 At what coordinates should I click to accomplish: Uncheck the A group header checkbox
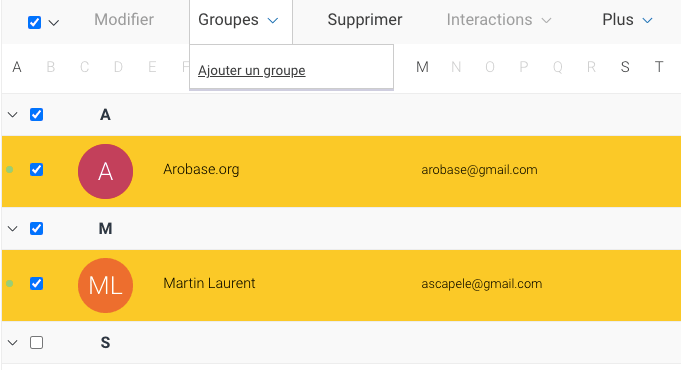point(36,115)
